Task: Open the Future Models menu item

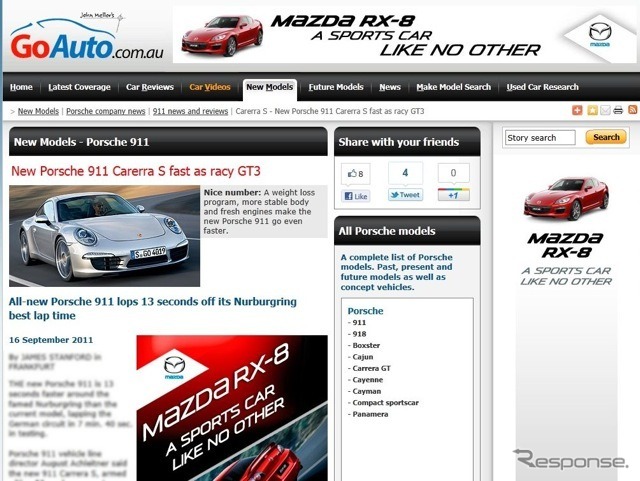Action: click(336, 87)
